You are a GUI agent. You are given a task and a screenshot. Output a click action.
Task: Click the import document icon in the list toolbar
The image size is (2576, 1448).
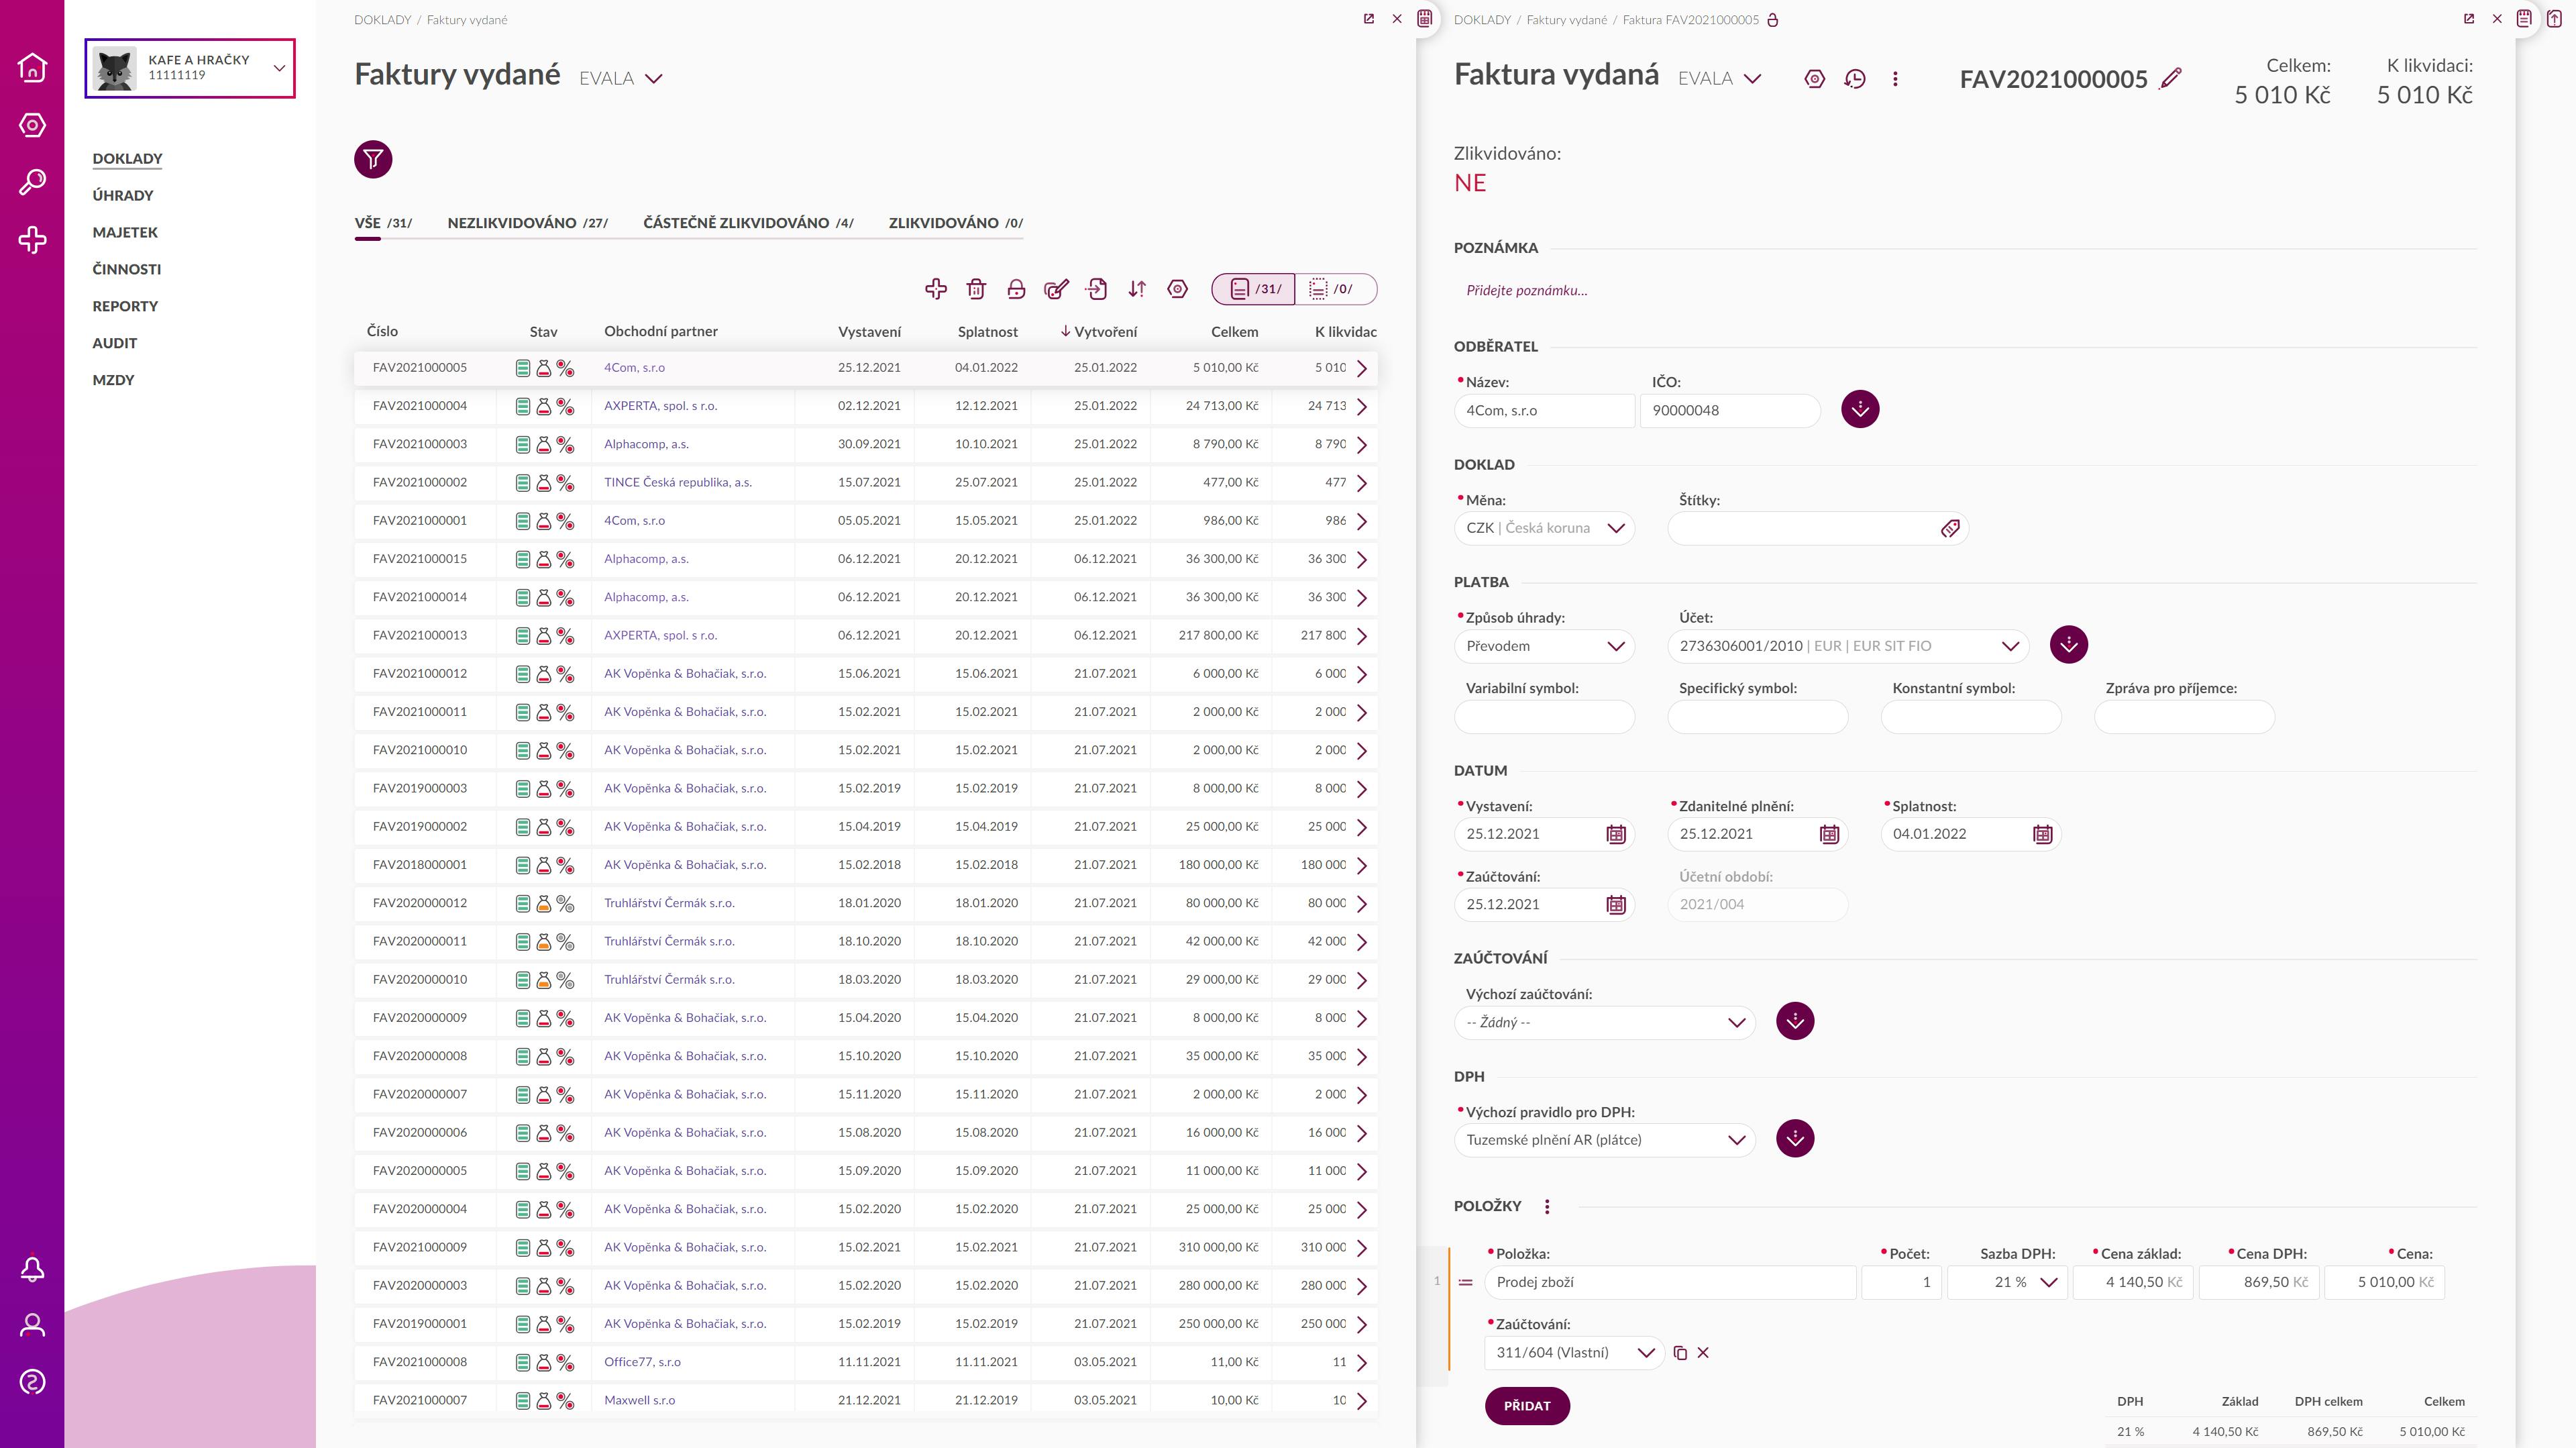[x=1097, y=289]
